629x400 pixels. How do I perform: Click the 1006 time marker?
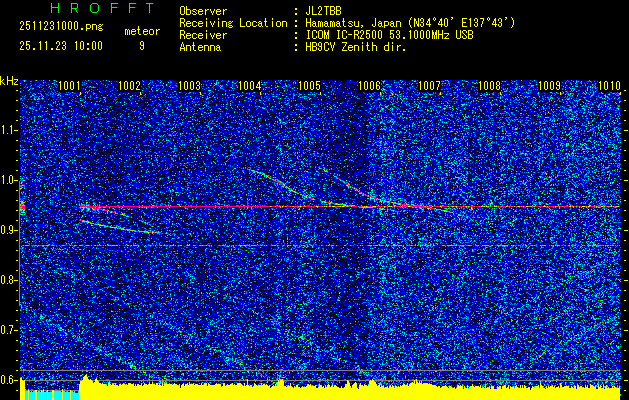(370, 87)
